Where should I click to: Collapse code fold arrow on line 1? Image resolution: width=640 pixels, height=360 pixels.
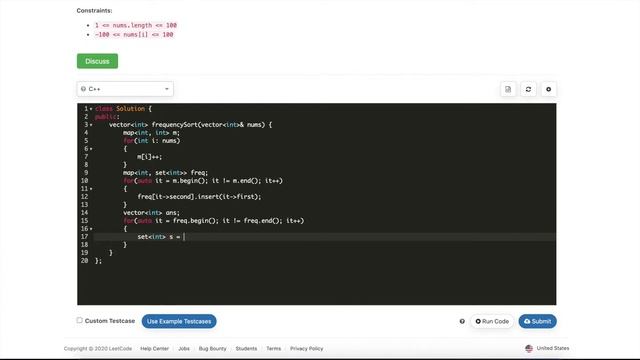click(x=91, y=109)
